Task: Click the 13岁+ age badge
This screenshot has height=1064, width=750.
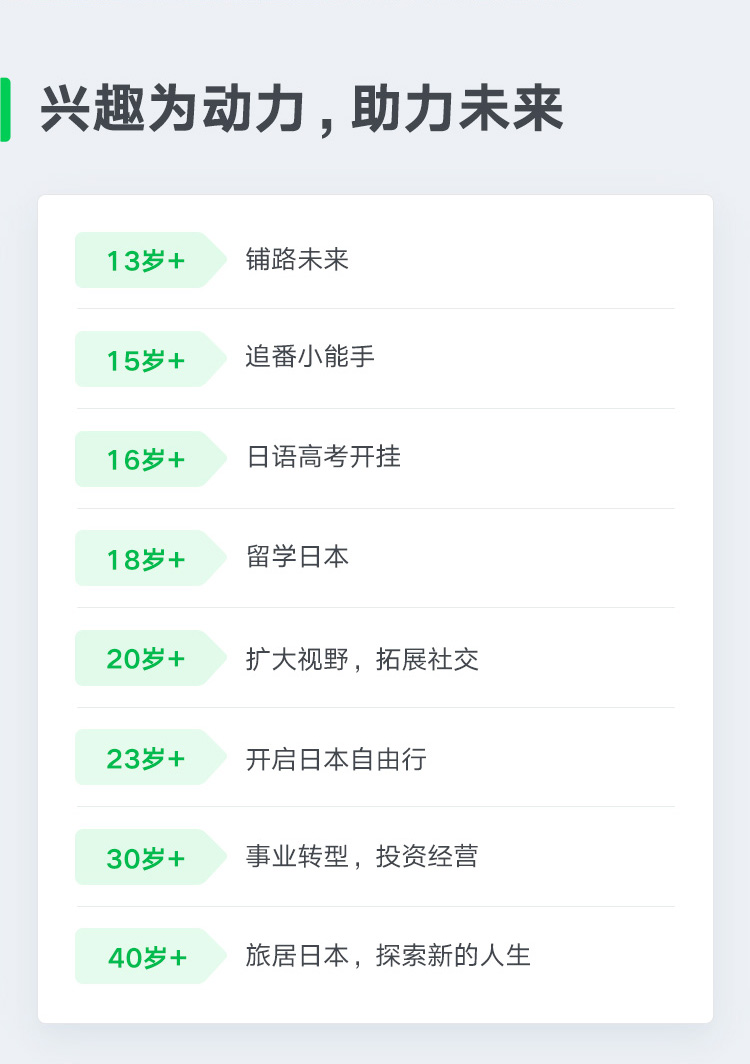Action: point(150,260)
